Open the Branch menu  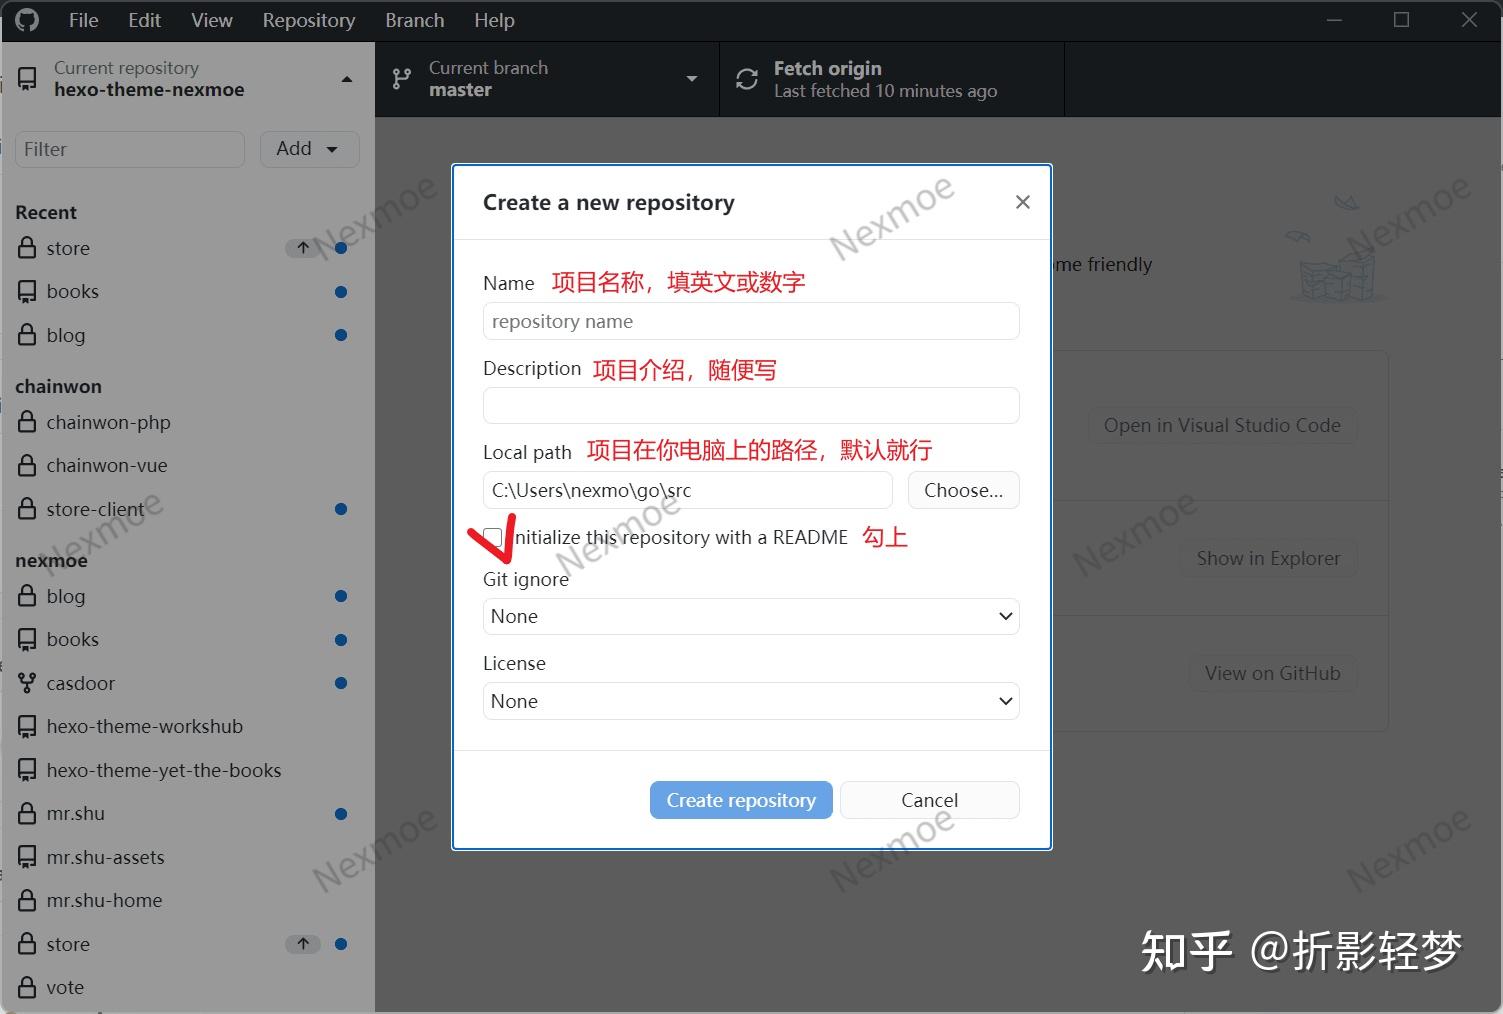point(414,19)
